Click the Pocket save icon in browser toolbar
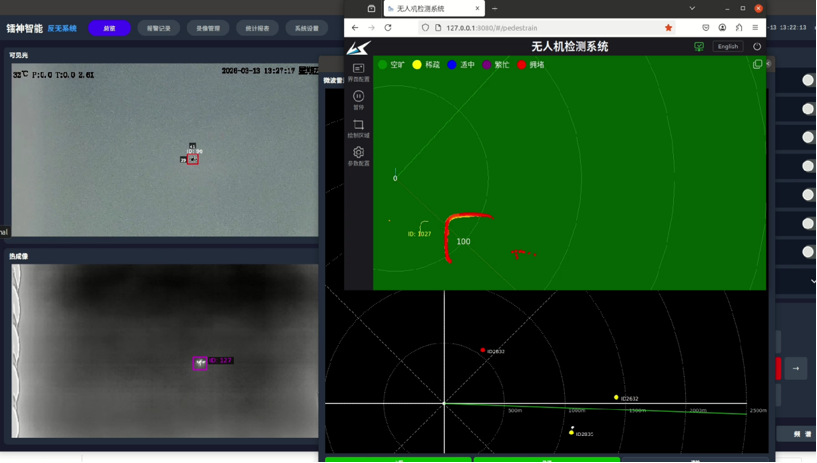The width and height of the screenshot is (817, 463). (x=705, y=28)
